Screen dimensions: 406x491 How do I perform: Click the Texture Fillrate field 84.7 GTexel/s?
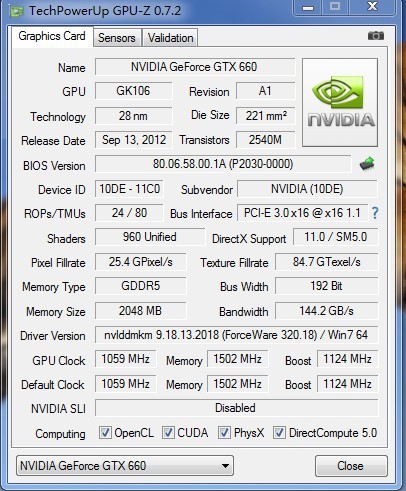(327, 262)
